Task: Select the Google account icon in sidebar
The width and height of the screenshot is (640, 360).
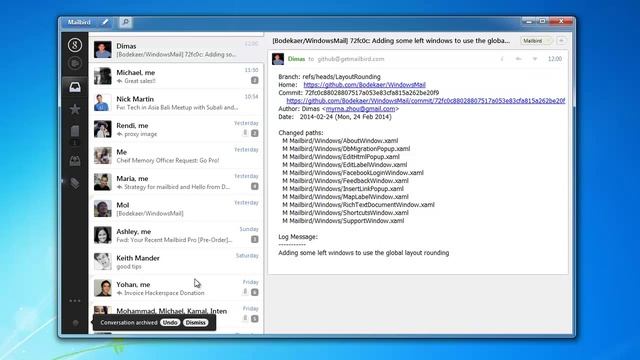Action: (75, 45)
